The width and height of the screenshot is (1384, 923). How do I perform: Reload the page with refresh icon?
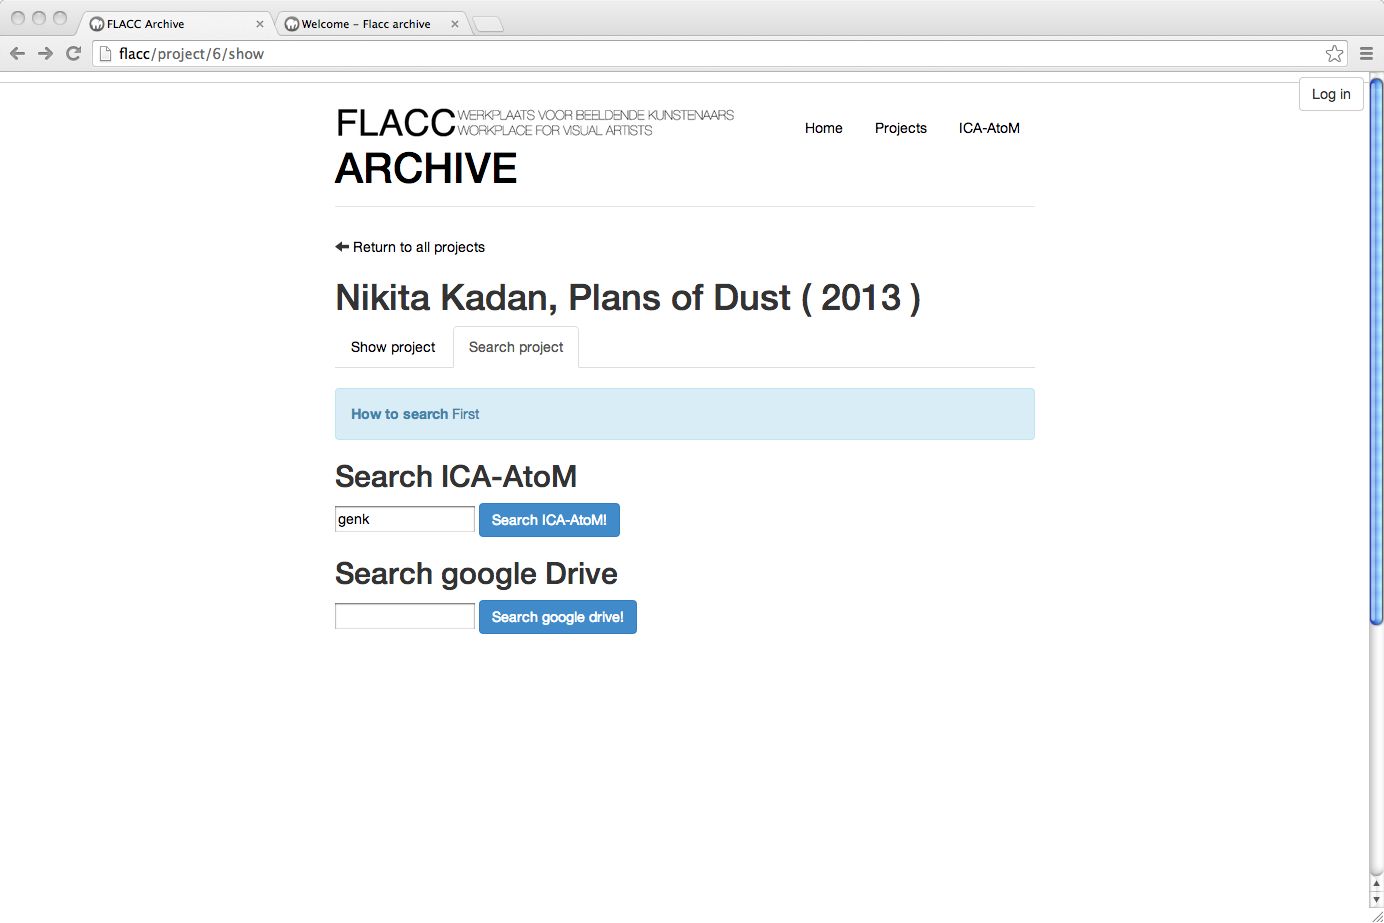(73, 54)
